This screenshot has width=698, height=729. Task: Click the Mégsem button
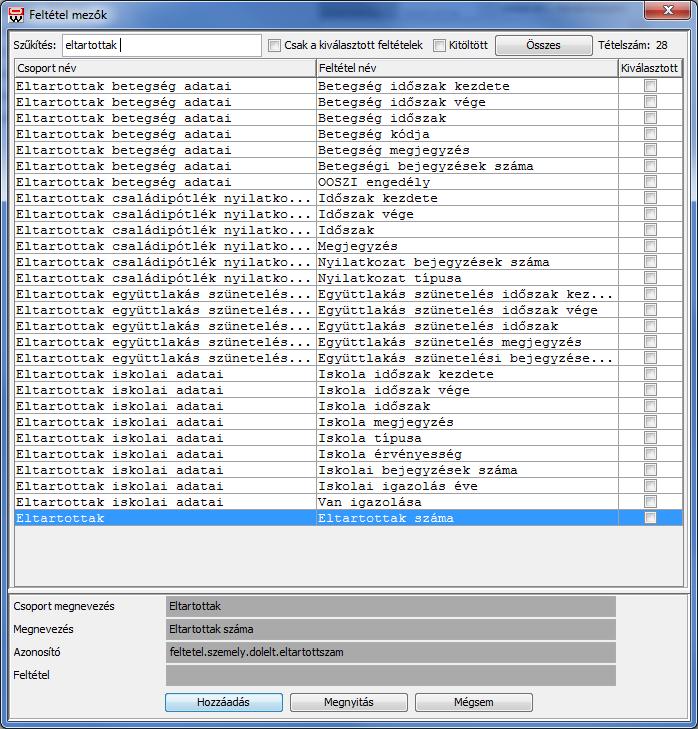[474, 702]
